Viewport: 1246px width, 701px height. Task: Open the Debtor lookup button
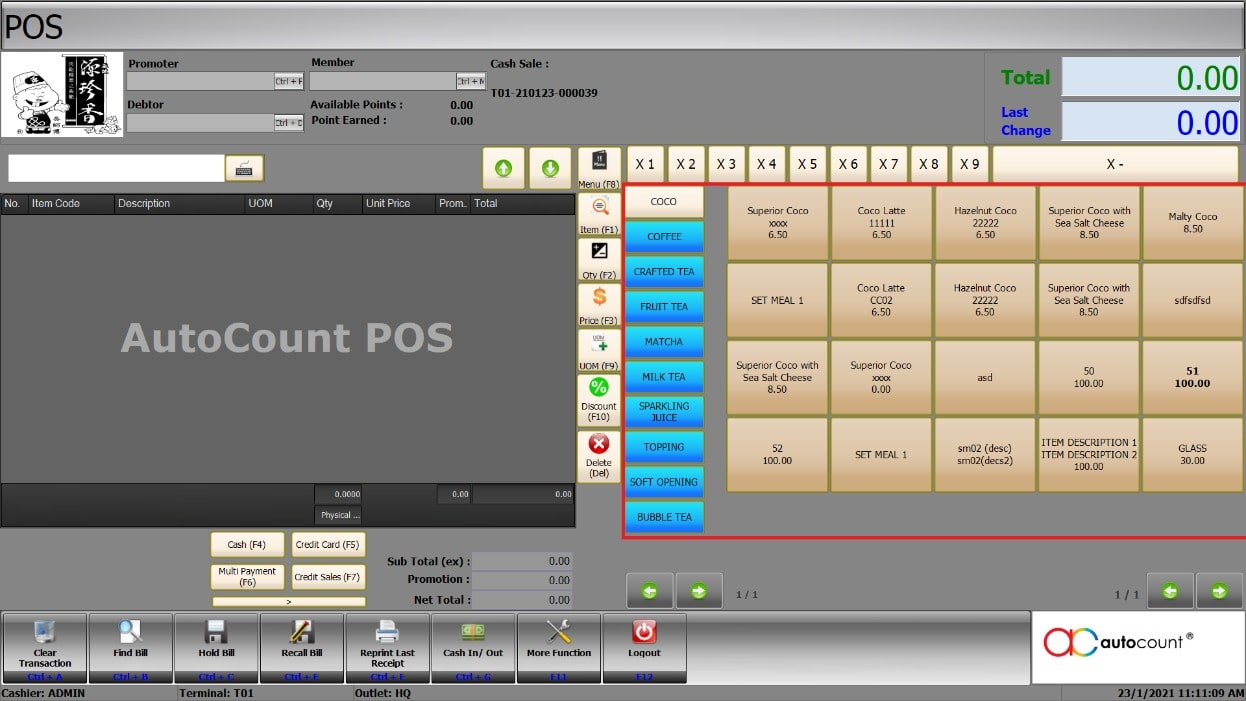pos(289,123)
